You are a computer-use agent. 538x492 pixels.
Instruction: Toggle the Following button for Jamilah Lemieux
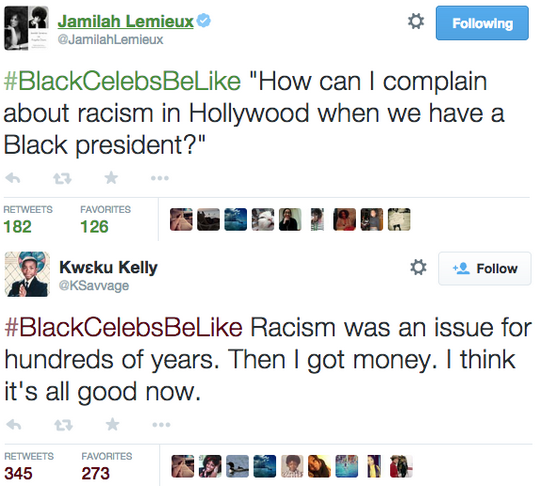pyautogui.click(x=482, y=23)
